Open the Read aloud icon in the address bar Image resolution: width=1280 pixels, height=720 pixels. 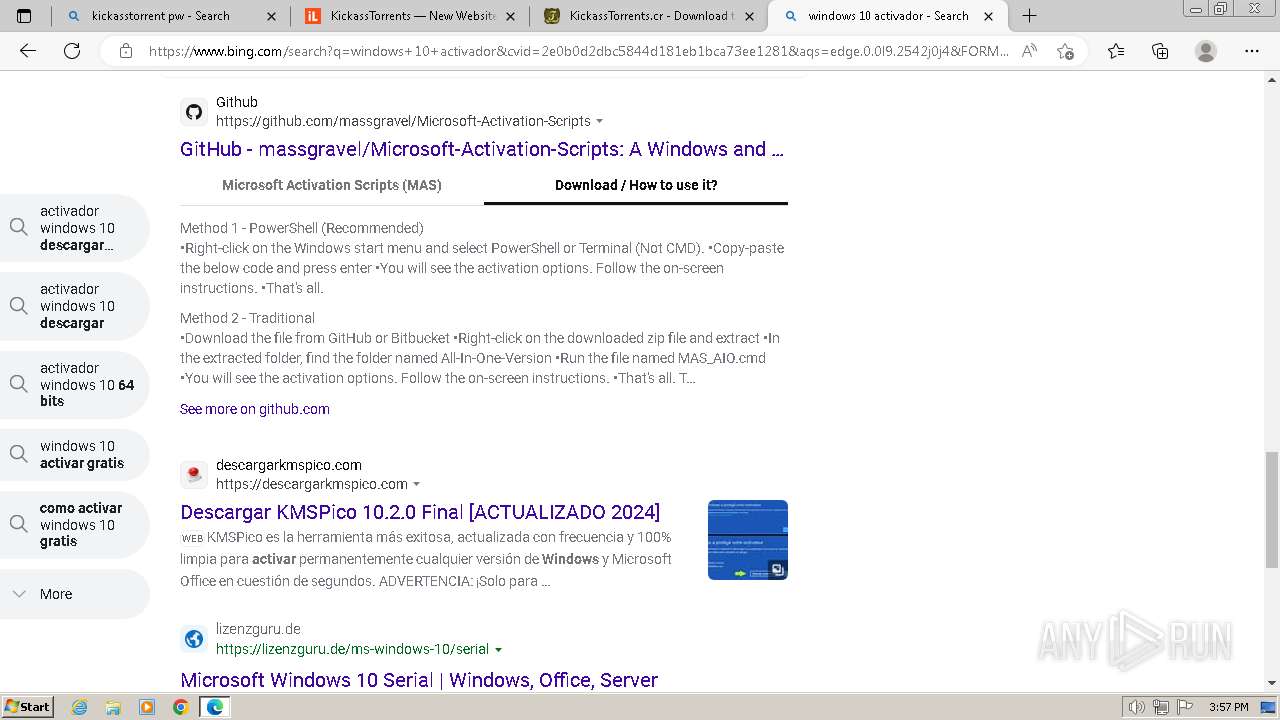click(x=1029, y=51)
